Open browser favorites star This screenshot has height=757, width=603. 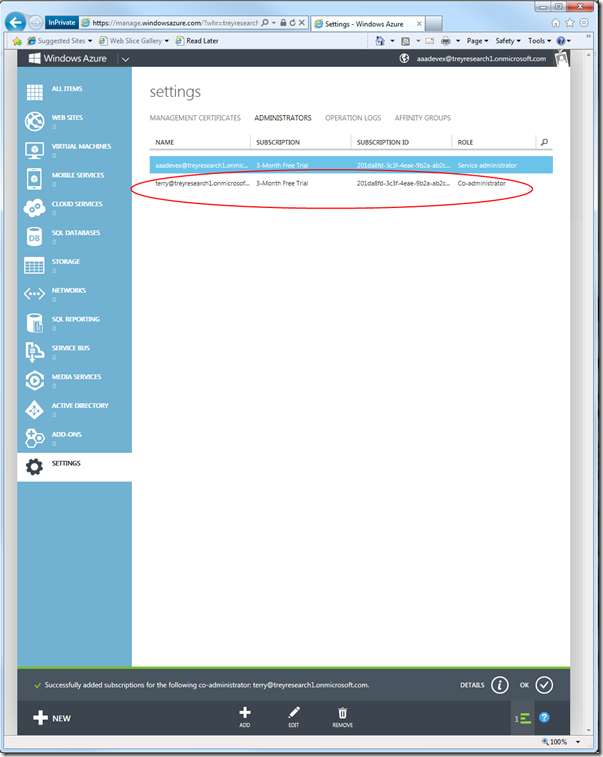tap(570, 23)
